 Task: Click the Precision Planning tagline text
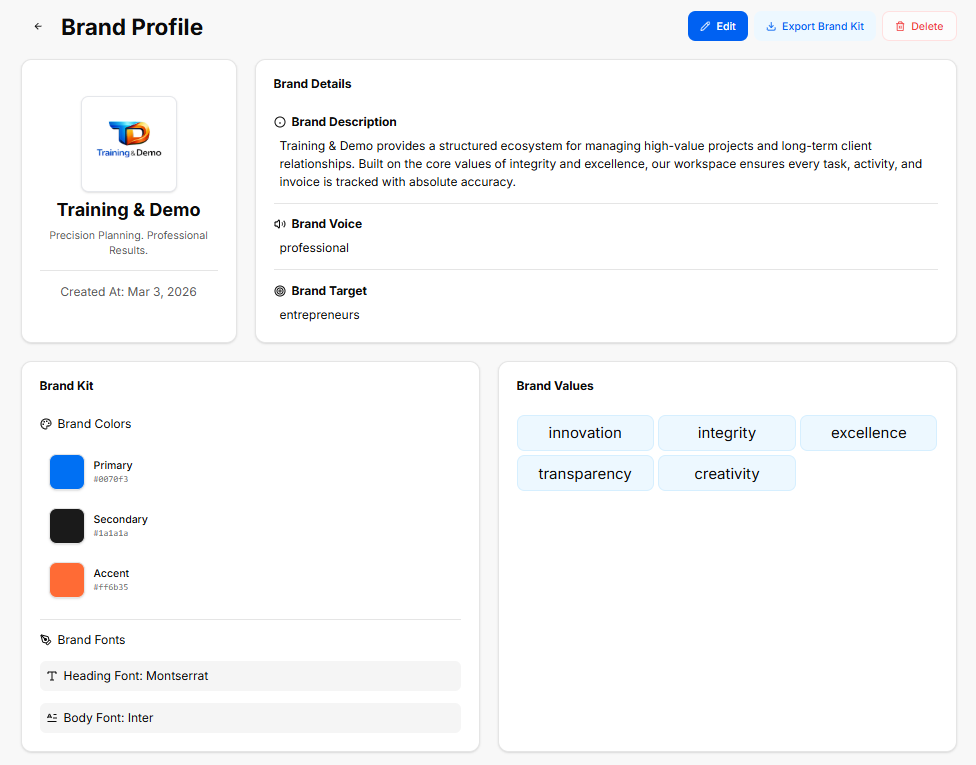coord(129,243)
